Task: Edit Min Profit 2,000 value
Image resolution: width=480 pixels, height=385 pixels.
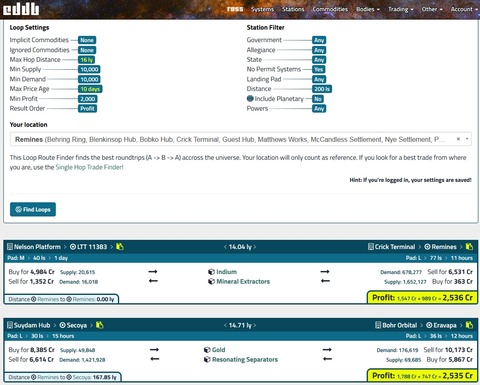Action: (88, 99)
